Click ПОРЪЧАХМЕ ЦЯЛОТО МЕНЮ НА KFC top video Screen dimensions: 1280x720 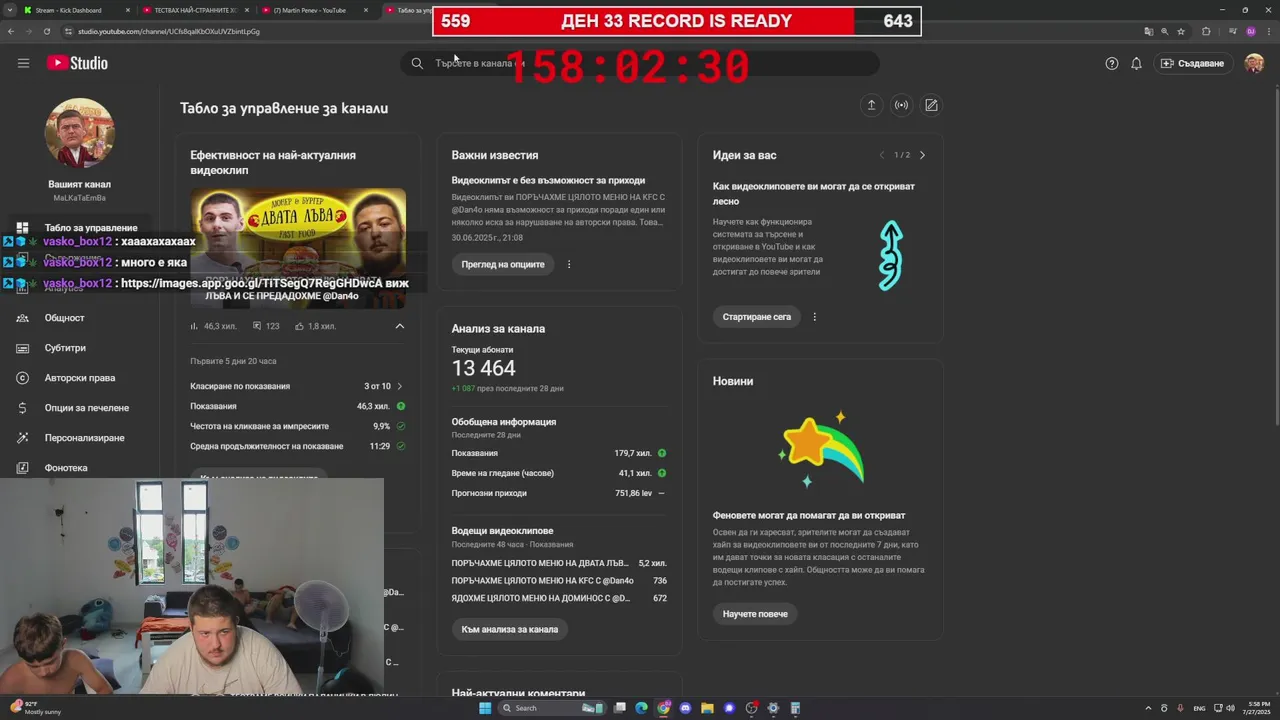[x=542, y=581]
